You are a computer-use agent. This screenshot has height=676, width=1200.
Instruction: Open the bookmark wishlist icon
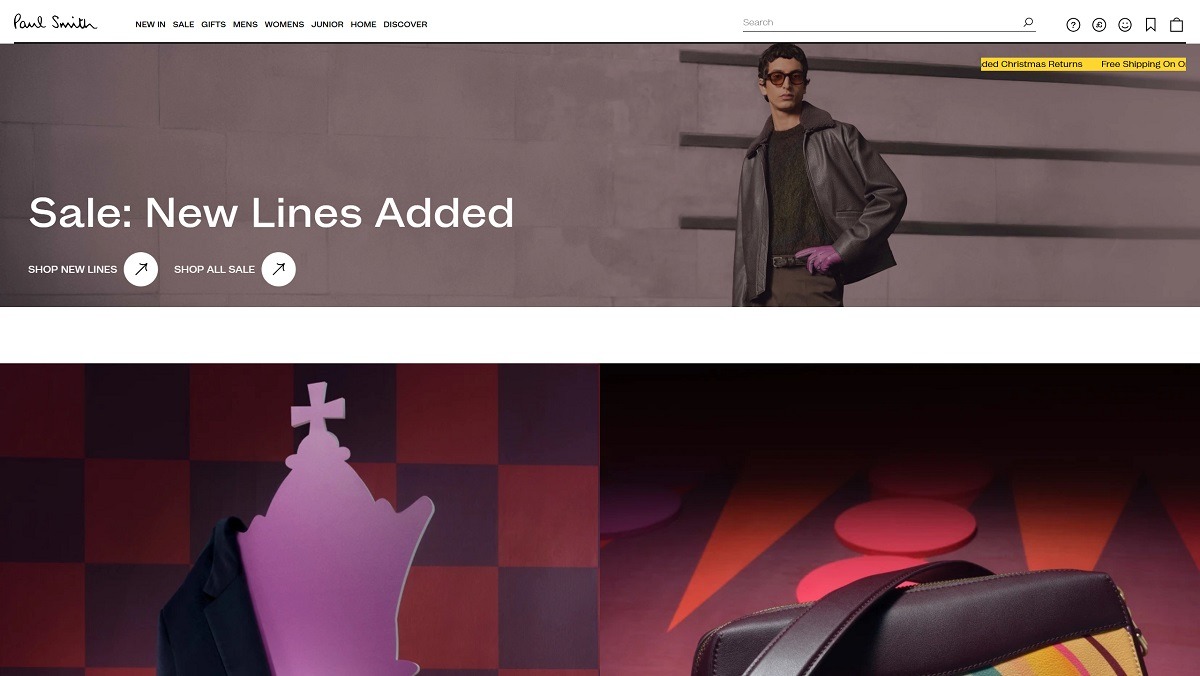[1151, 25]
